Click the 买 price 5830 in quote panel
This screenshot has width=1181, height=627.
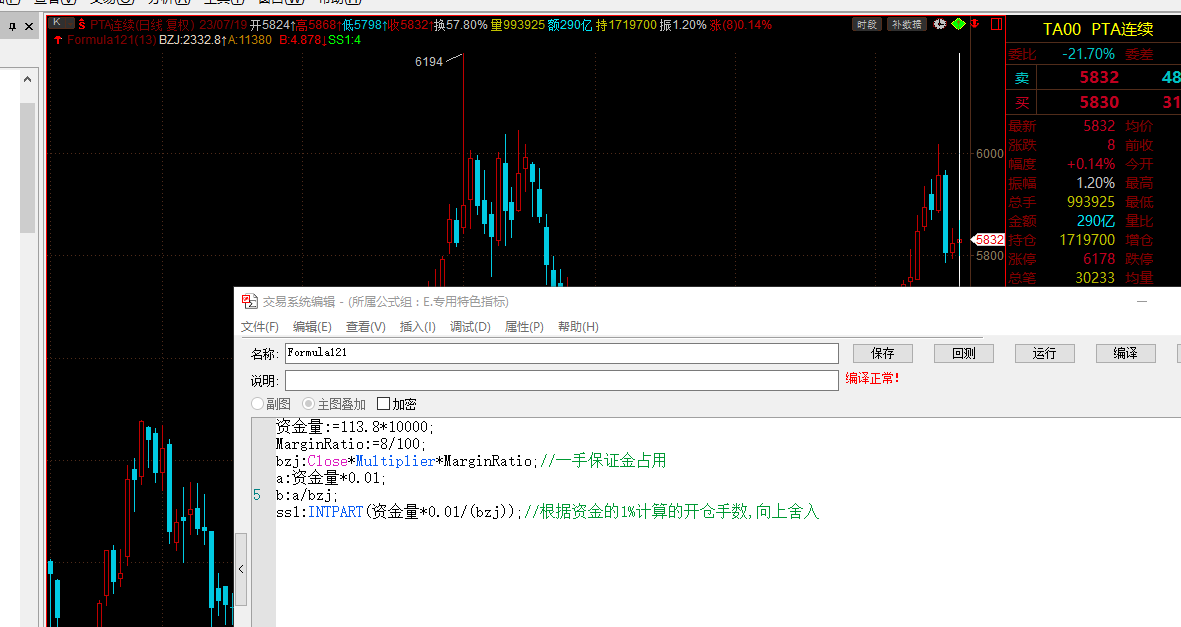[1099, 102]
